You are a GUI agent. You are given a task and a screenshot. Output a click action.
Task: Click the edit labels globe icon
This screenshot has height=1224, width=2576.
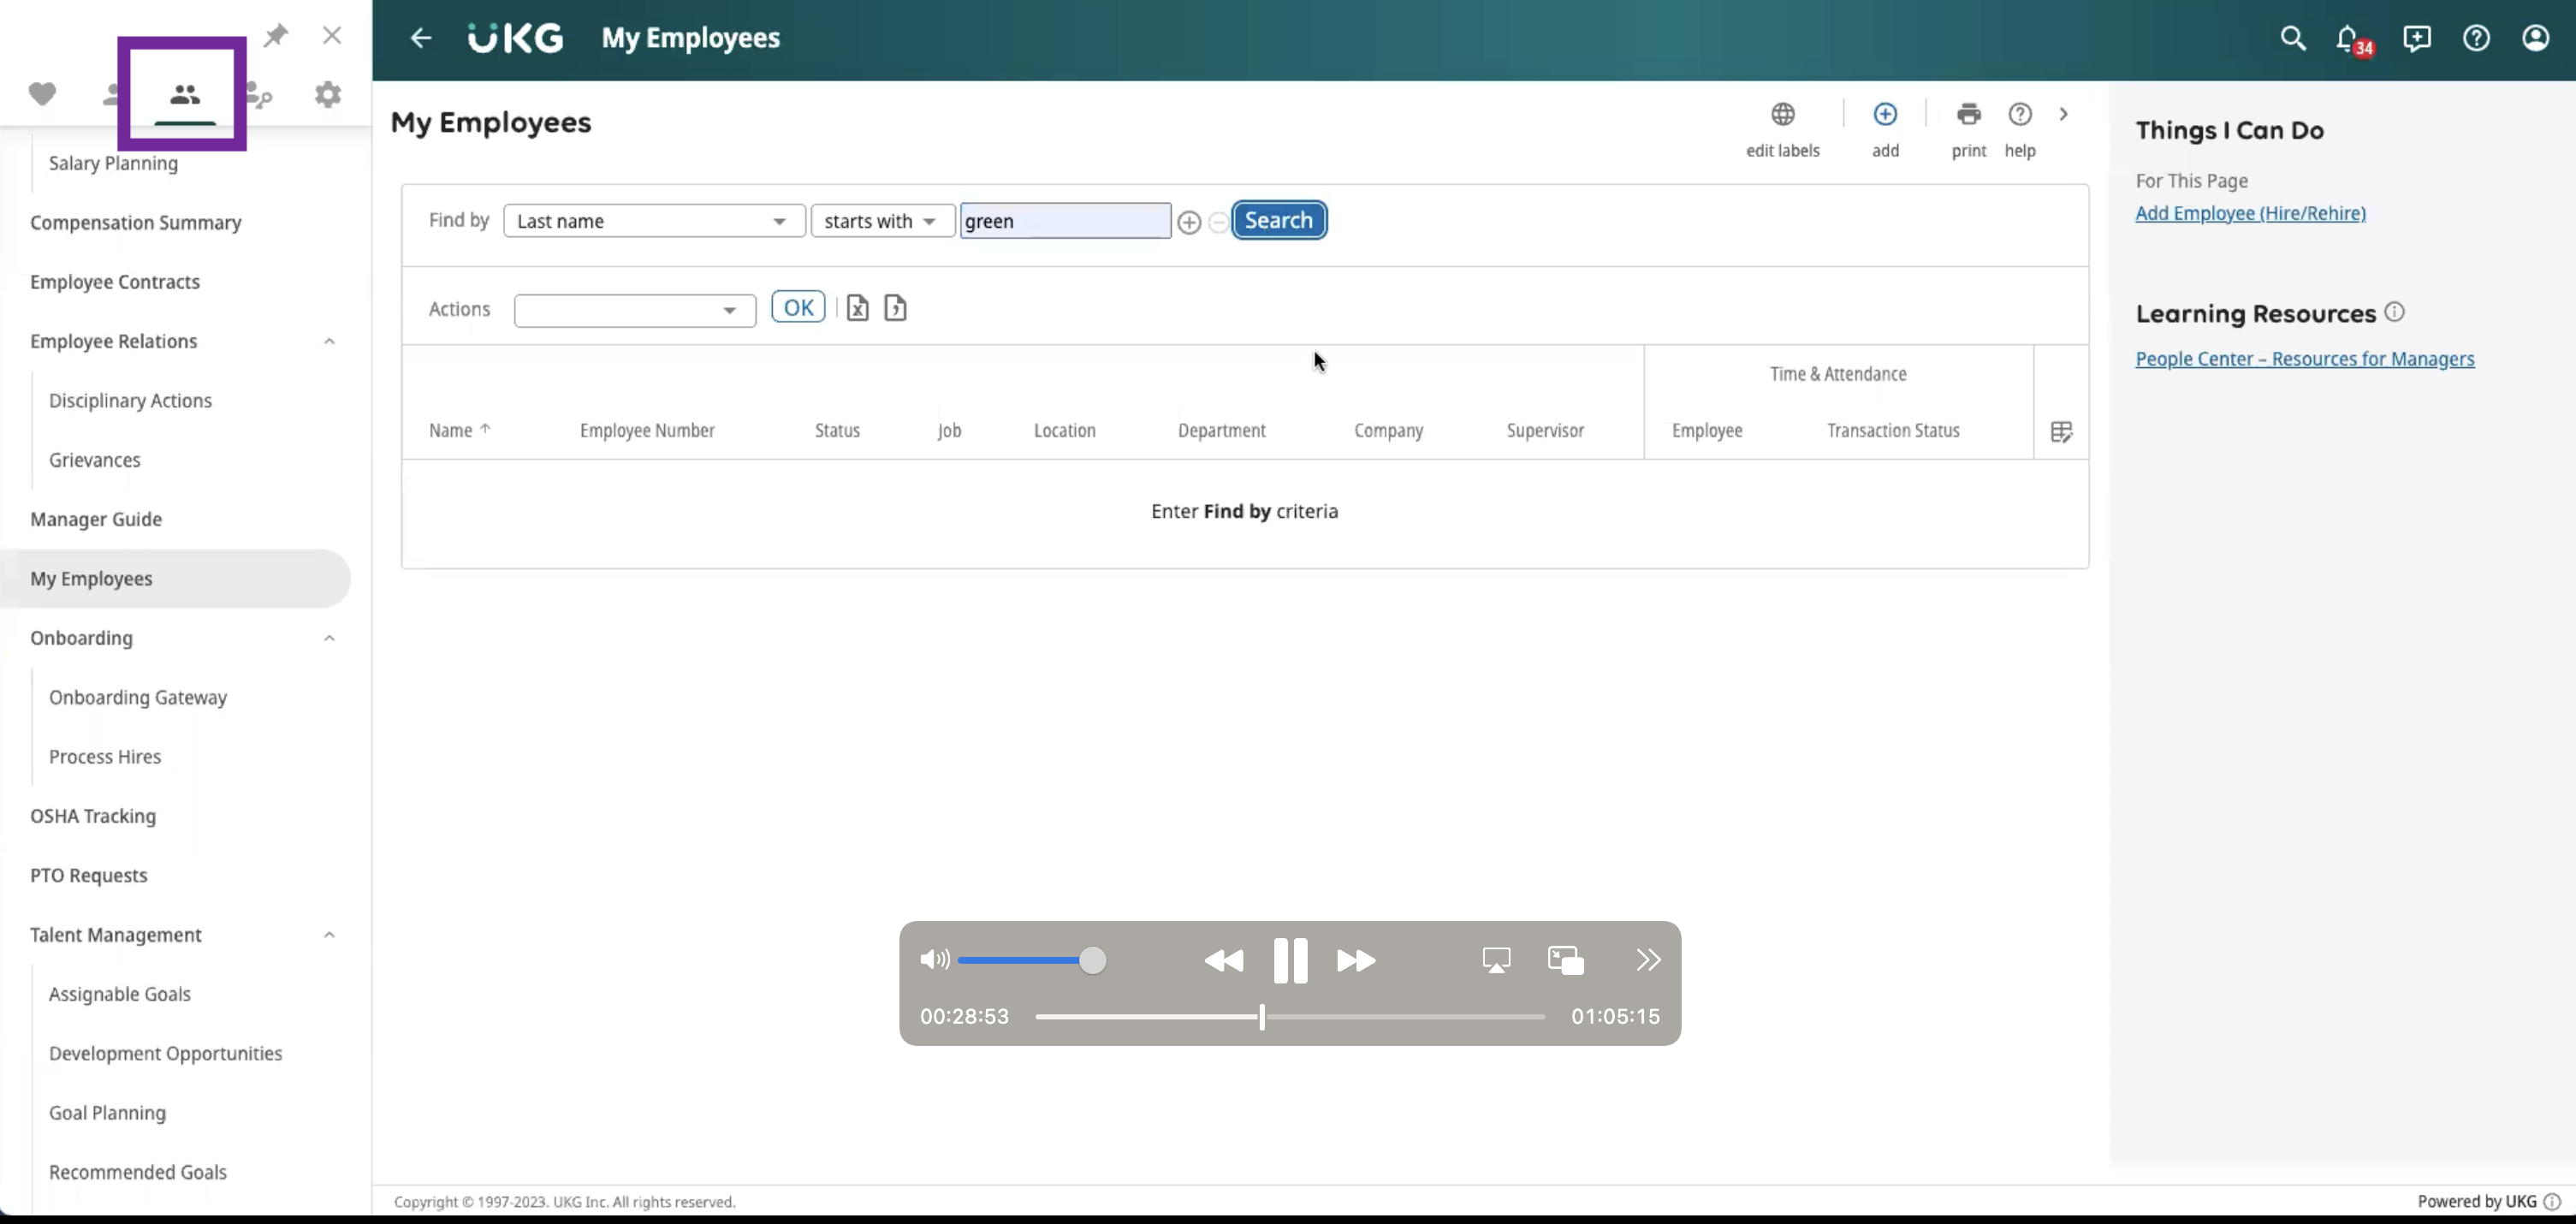[x=1783, y=114]
